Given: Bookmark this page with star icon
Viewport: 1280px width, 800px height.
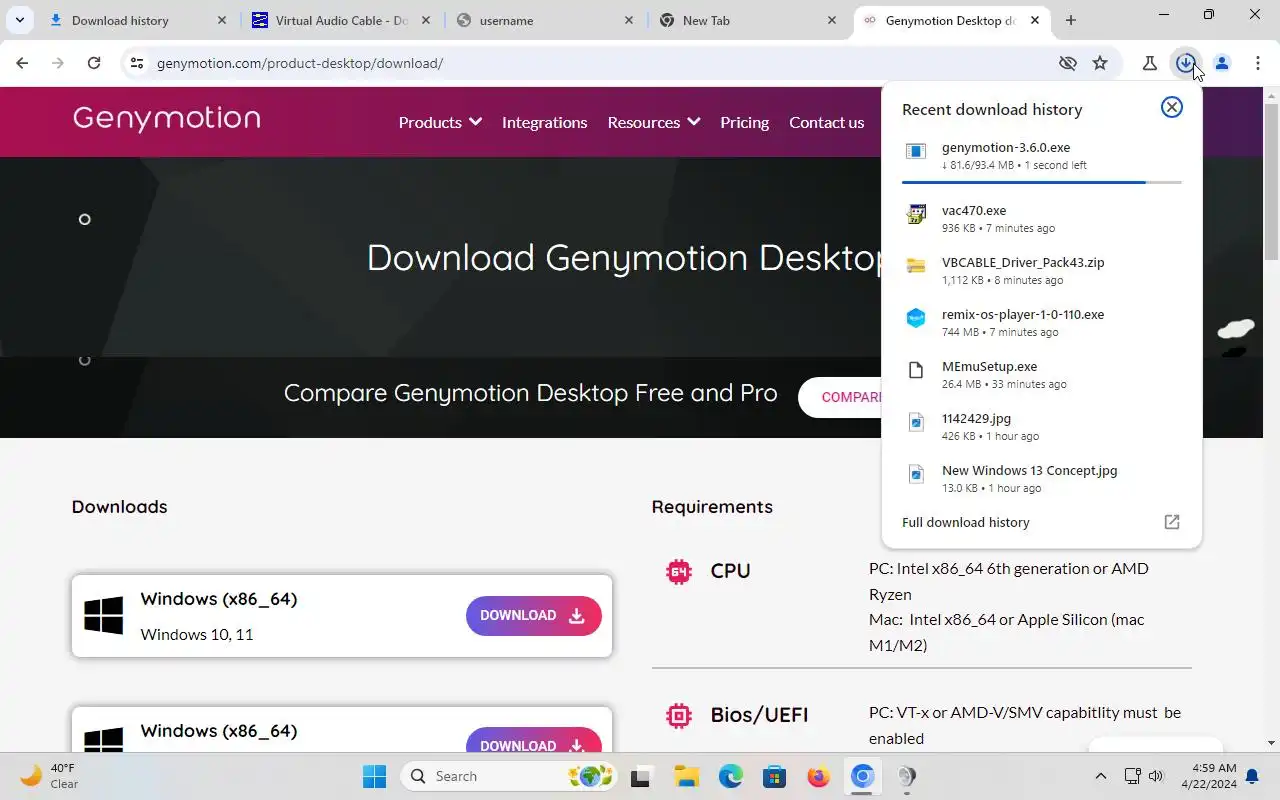Looking at the screenshot, I should point(1100,63).
